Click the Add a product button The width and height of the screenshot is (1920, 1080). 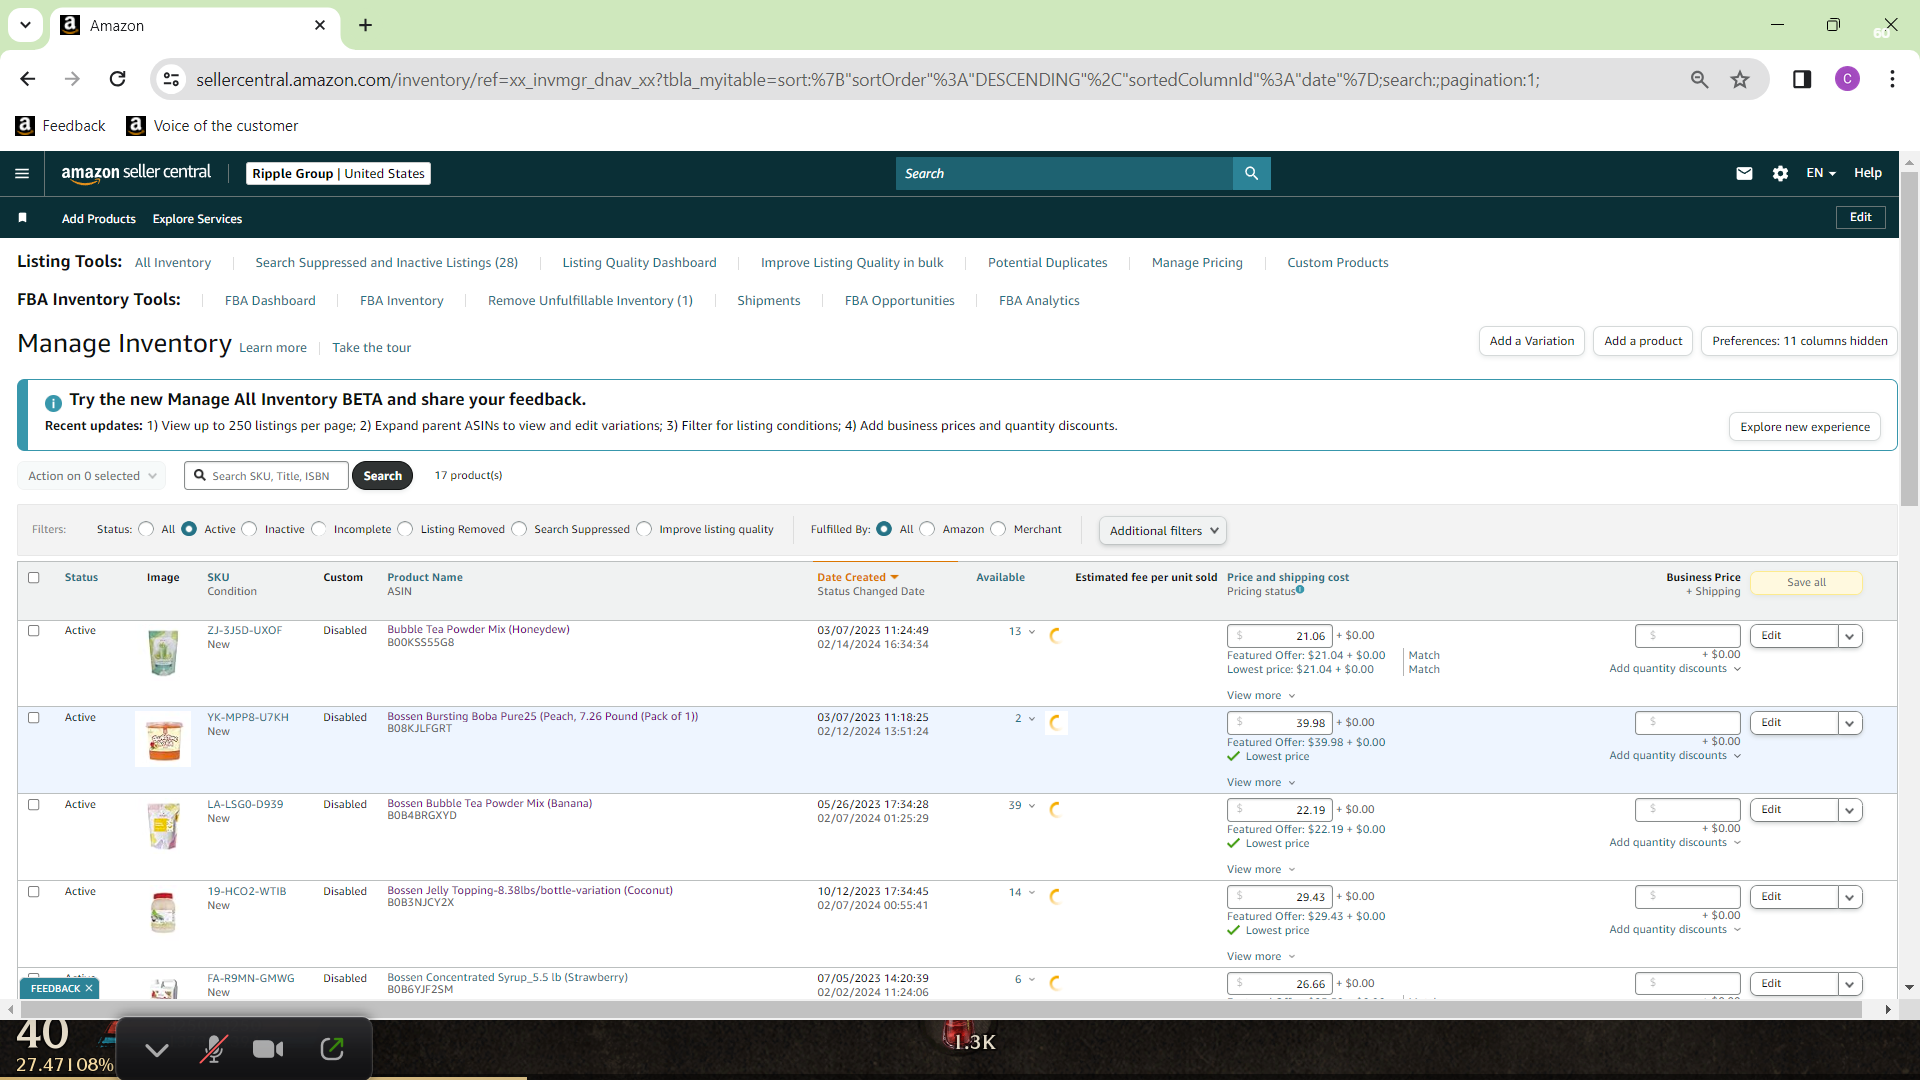(x=1643, y=341)
